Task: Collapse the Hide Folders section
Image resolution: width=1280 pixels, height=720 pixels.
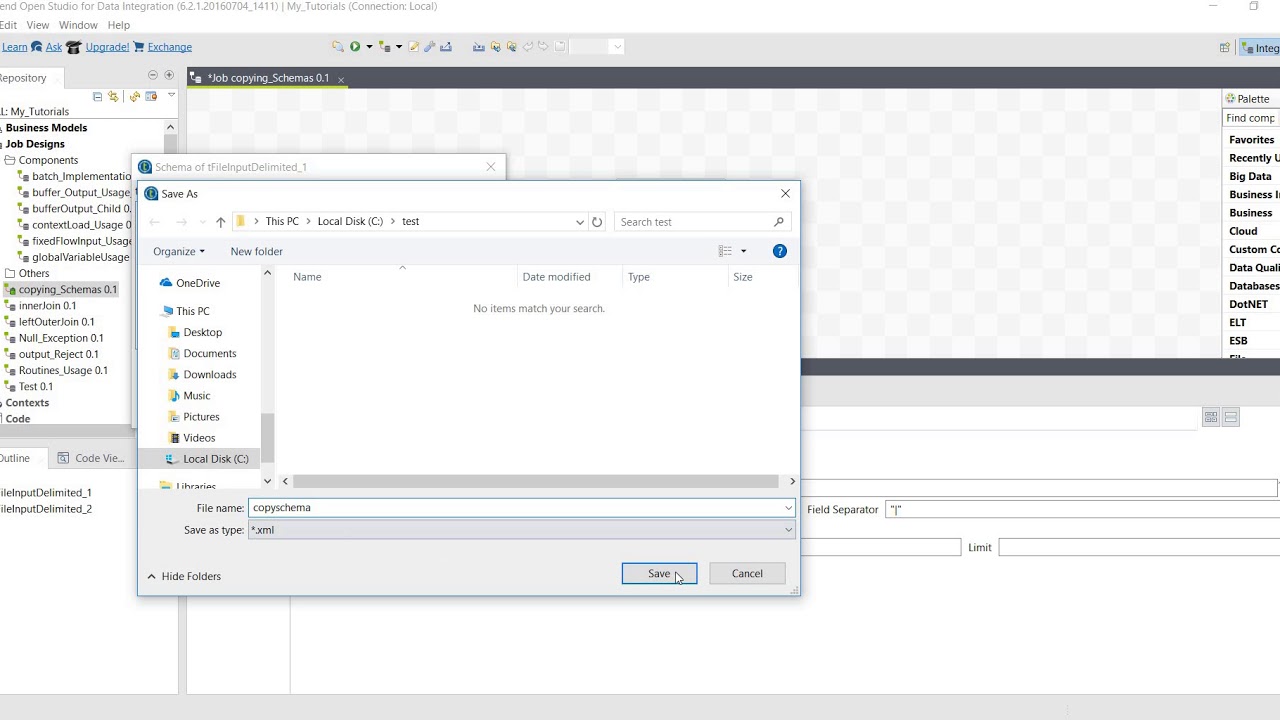Action: (184, 576)
